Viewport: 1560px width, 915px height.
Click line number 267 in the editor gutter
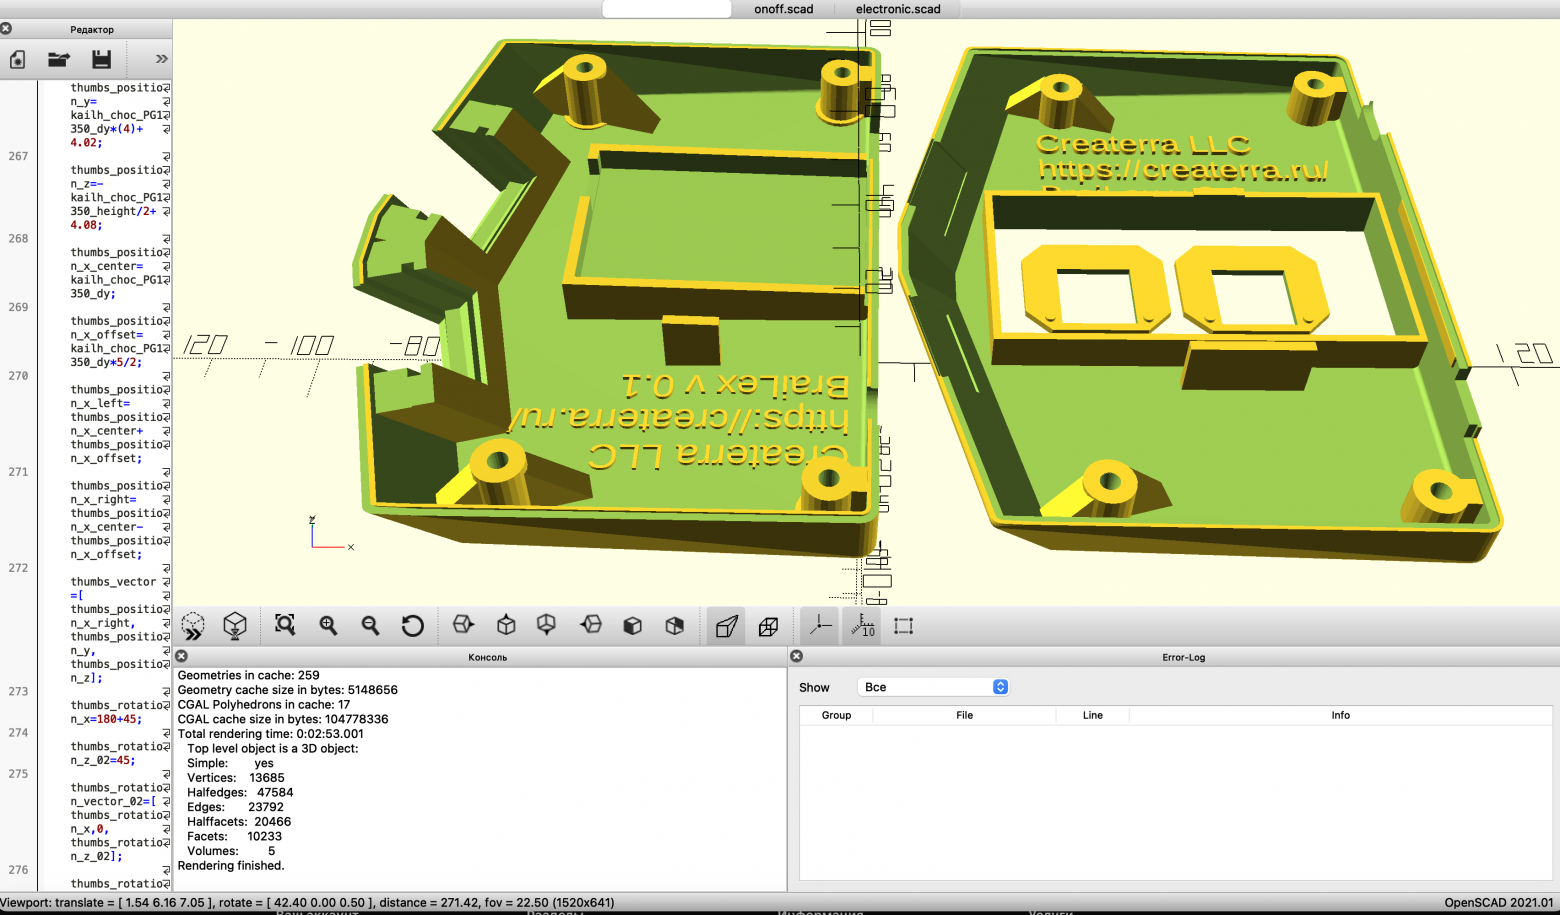[18, 156]
